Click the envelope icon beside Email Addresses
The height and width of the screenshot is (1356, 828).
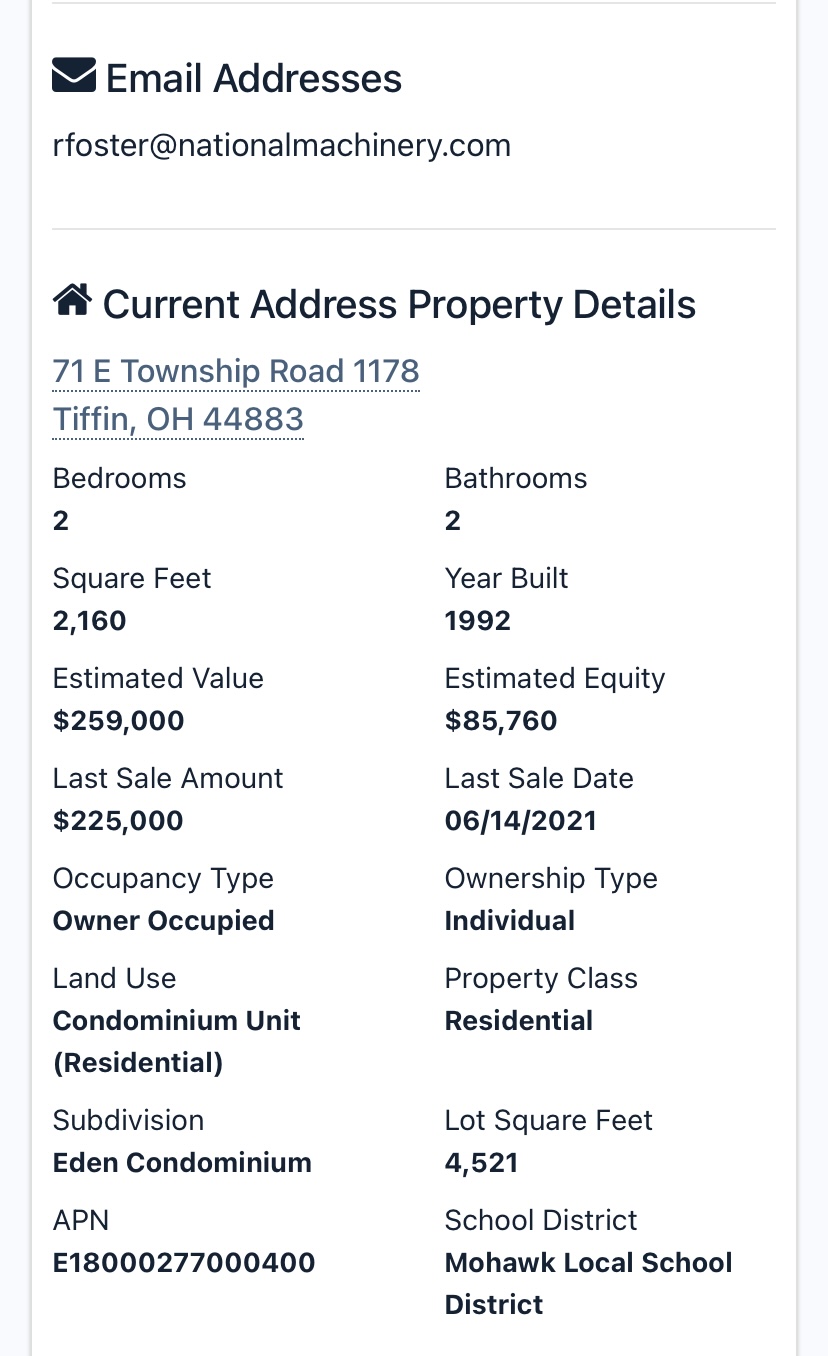tap(74, 76)
